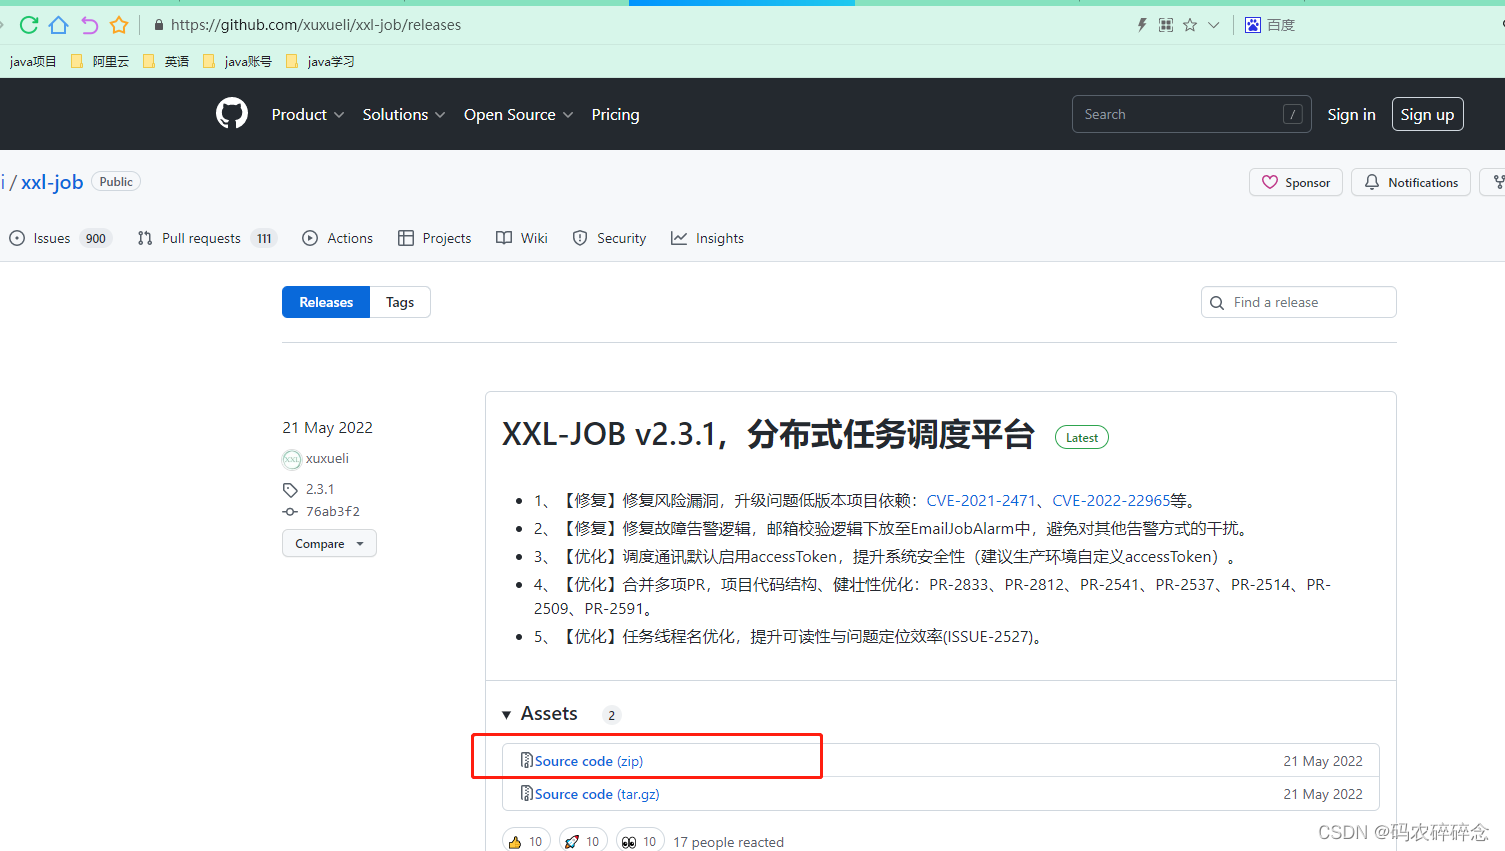Click the Sponsor heart button
This screenshot has height=851, width=1505.
(x=1296, y=182)
